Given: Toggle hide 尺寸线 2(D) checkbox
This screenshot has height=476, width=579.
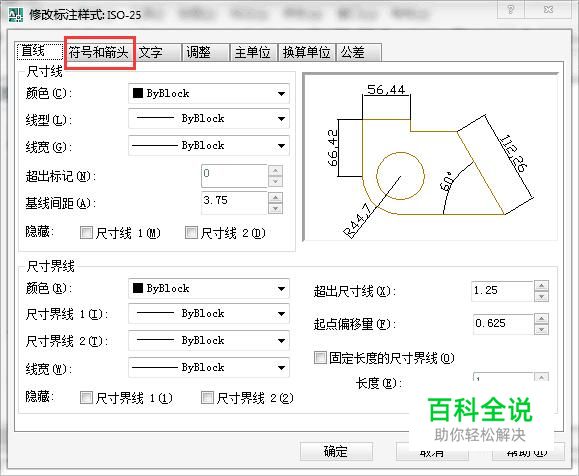Looking at the screenshot, I should pos(191,233).
